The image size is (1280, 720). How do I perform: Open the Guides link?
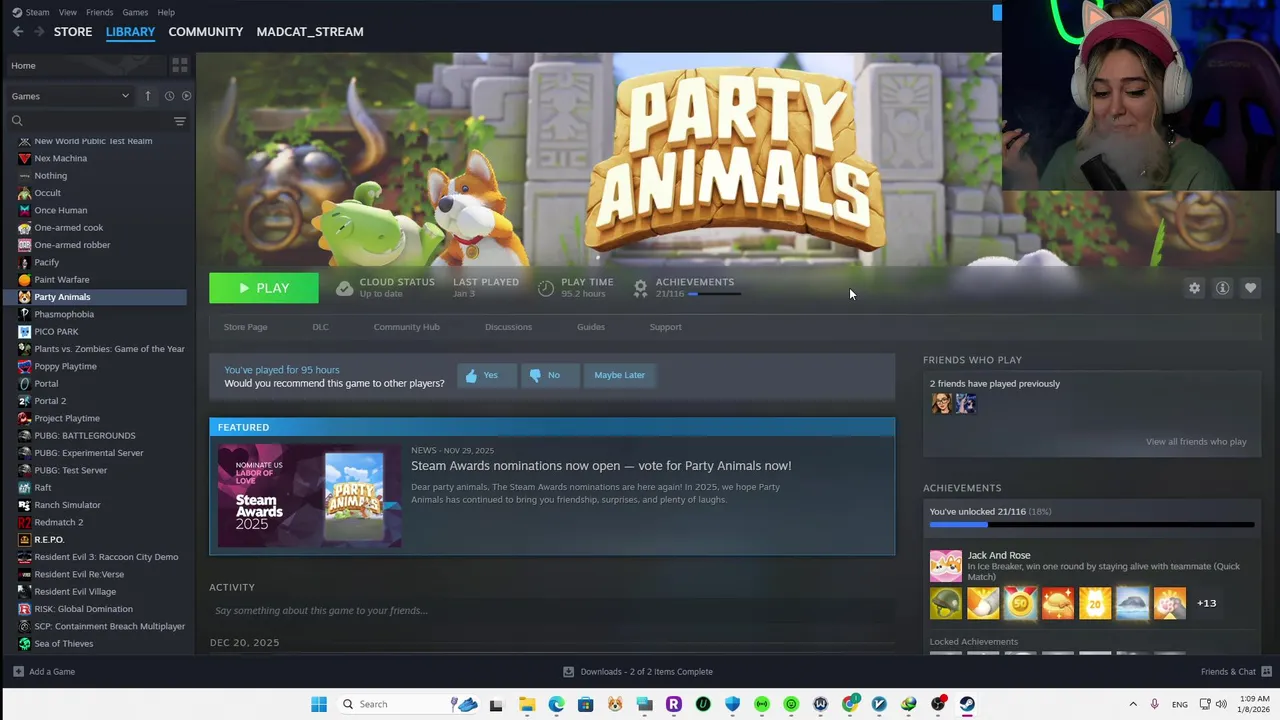(590, 327)
